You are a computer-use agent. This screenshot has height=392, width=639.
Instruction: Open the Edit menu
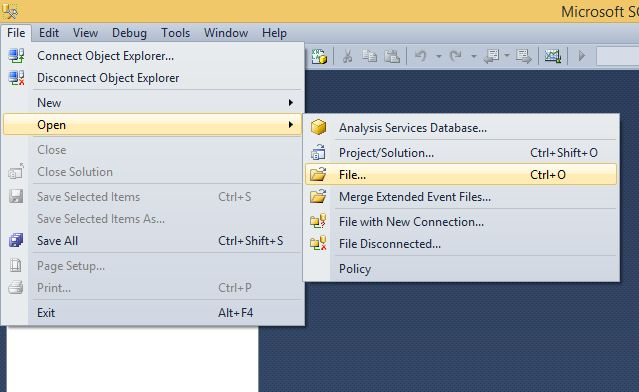(49, 33)
